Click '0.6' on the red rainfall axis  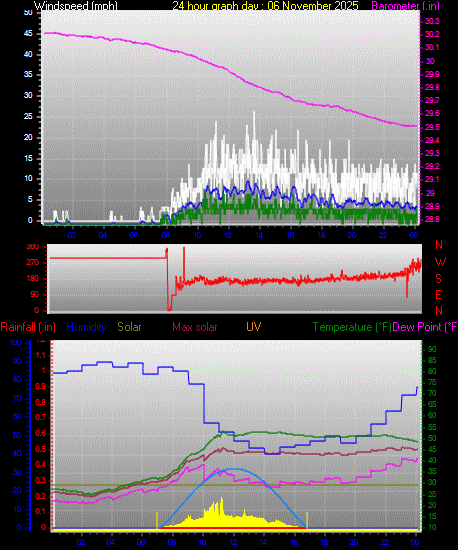(41, 434)
